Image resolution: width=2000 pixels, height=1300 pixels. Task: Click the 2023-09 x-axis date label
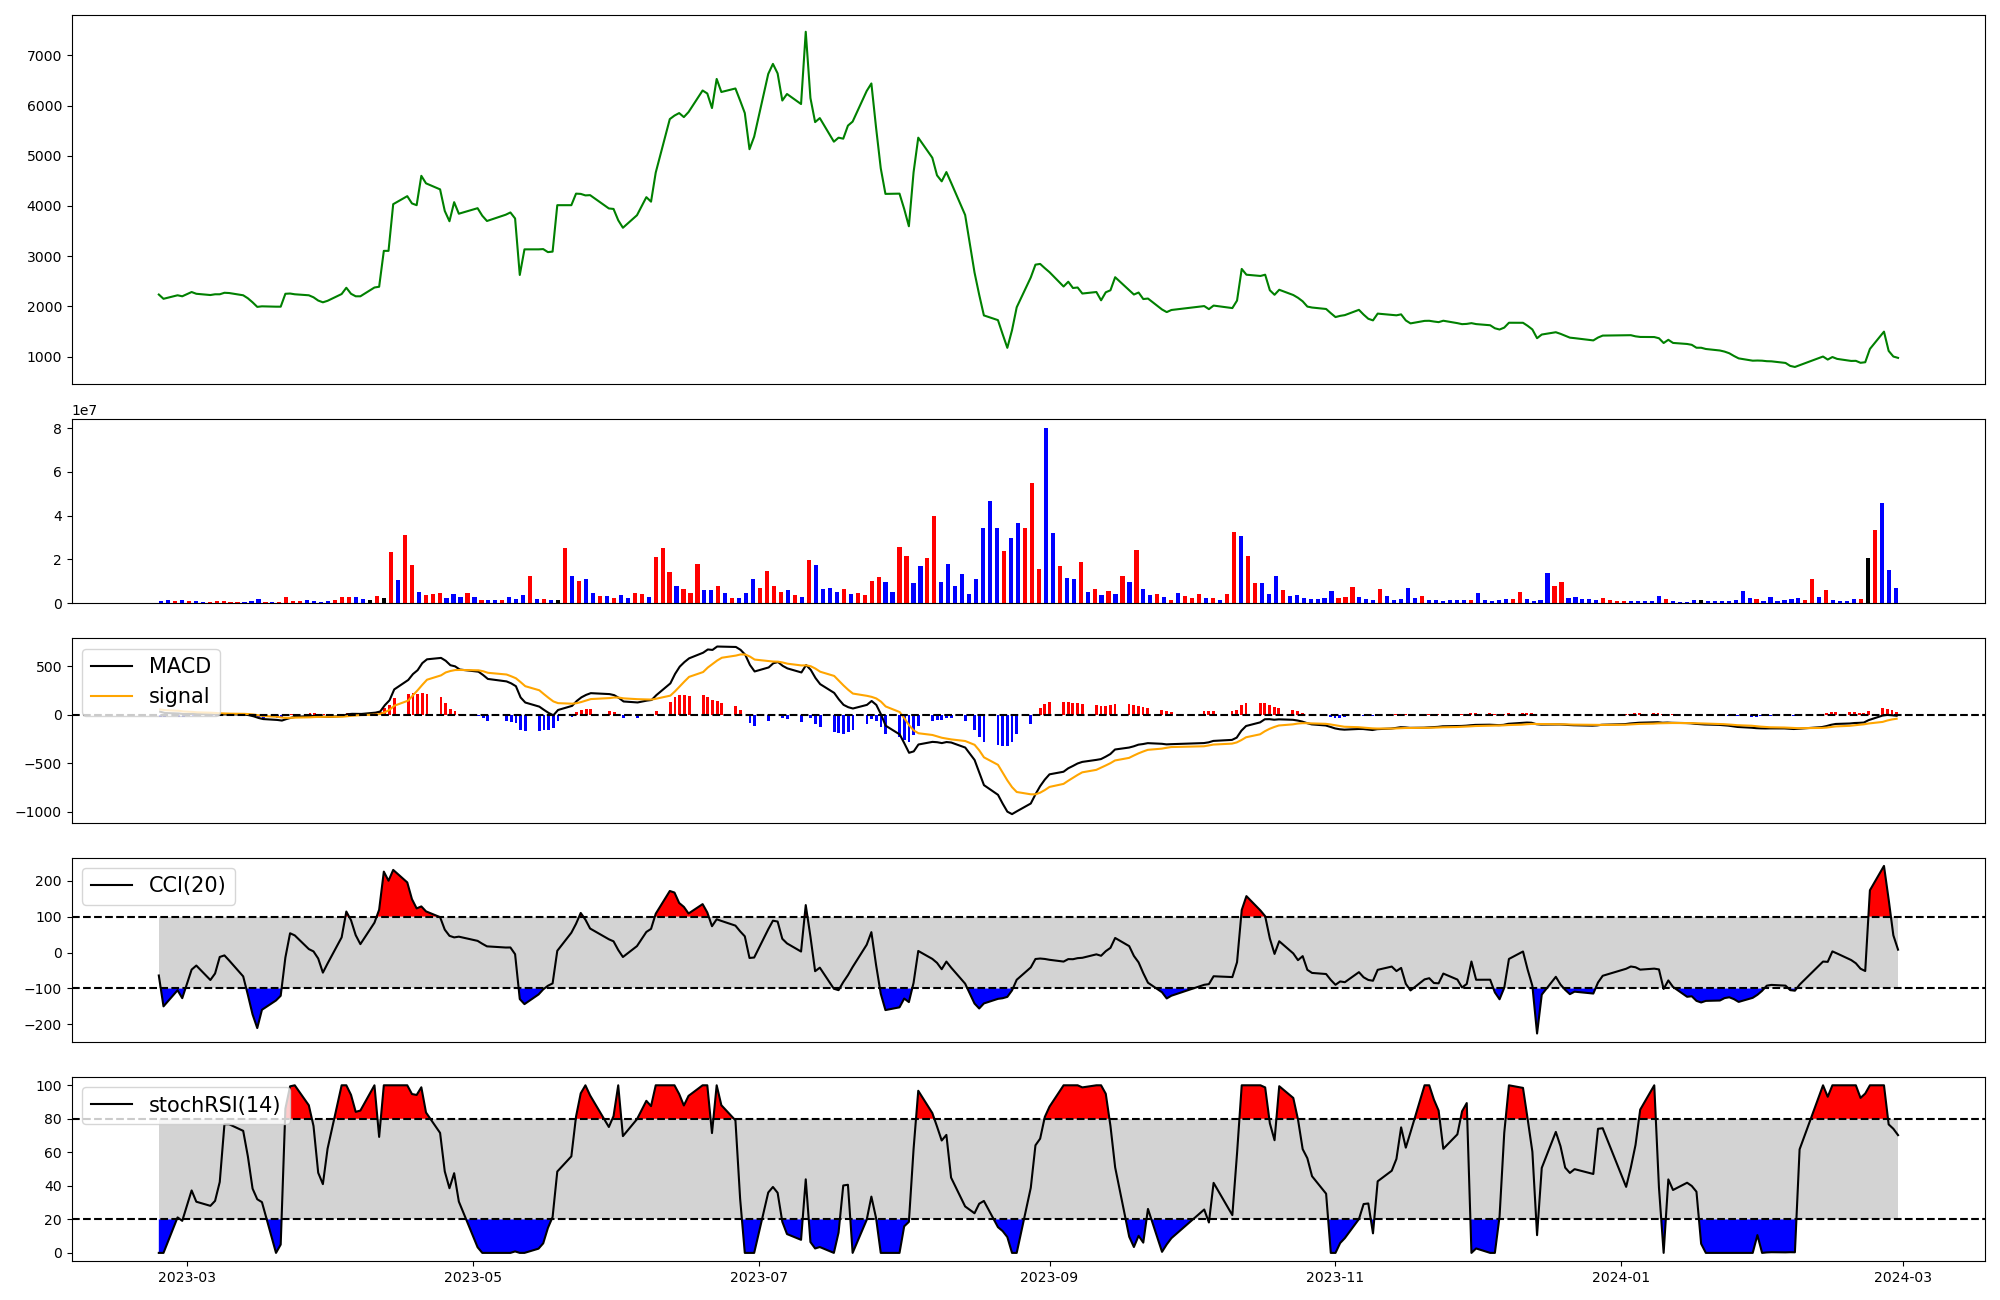[x=1049, y=1277]
